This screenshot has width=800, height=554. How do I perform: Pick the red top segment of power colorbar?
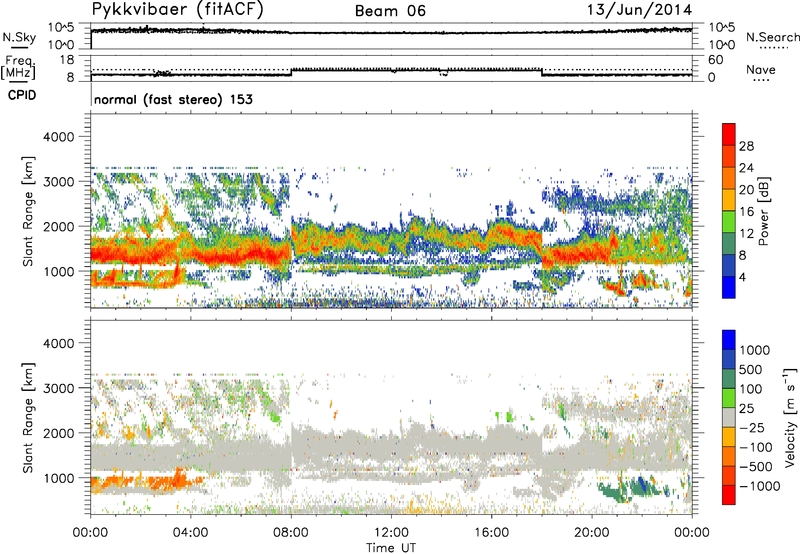pos(729,134)
